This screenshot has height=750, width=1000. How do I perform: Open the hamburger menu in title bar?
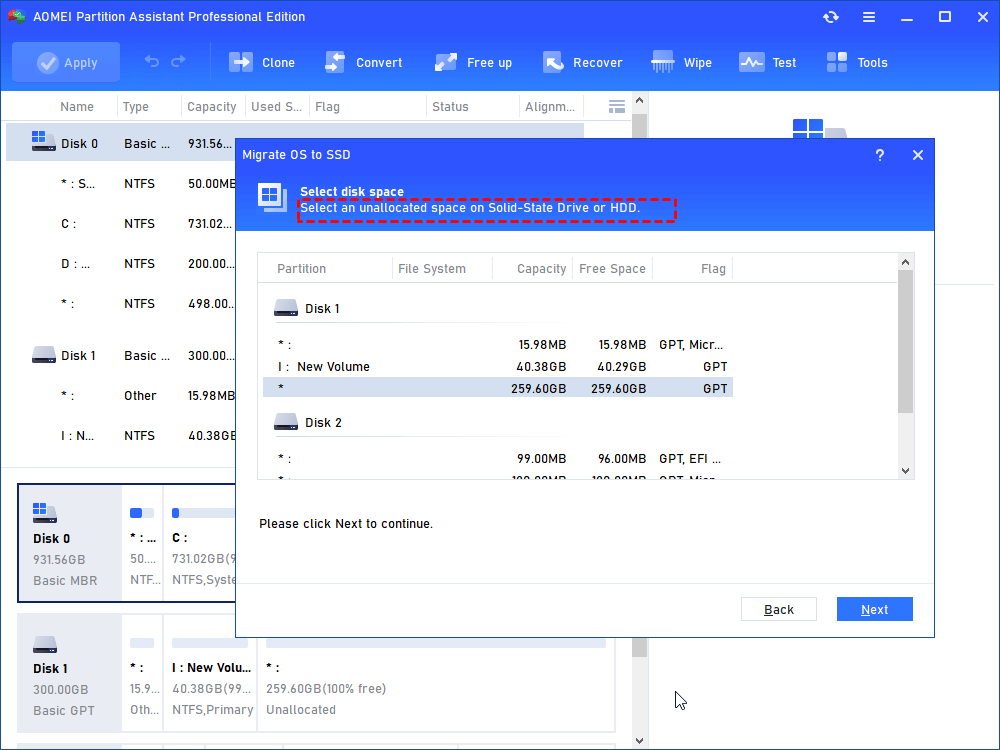click(869, 17)
